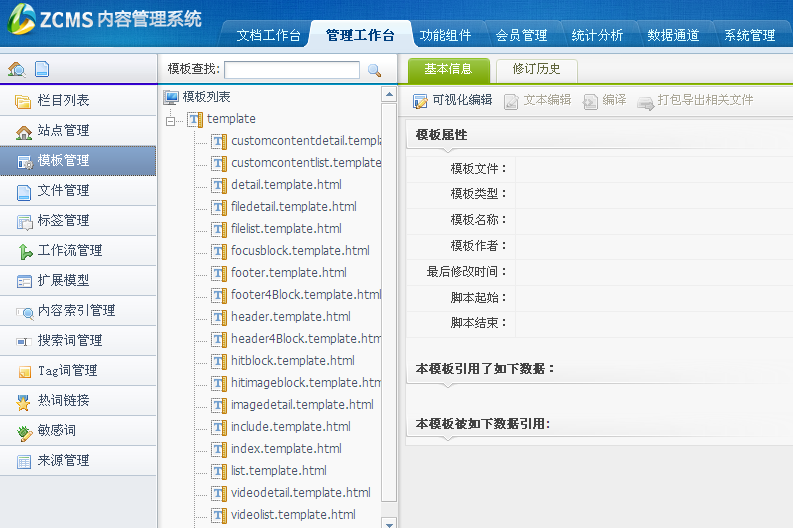Click the 编译 compile toolbar item
Image resolution: width=793 pixels, height=528 pixels.
tap(605, 101)
